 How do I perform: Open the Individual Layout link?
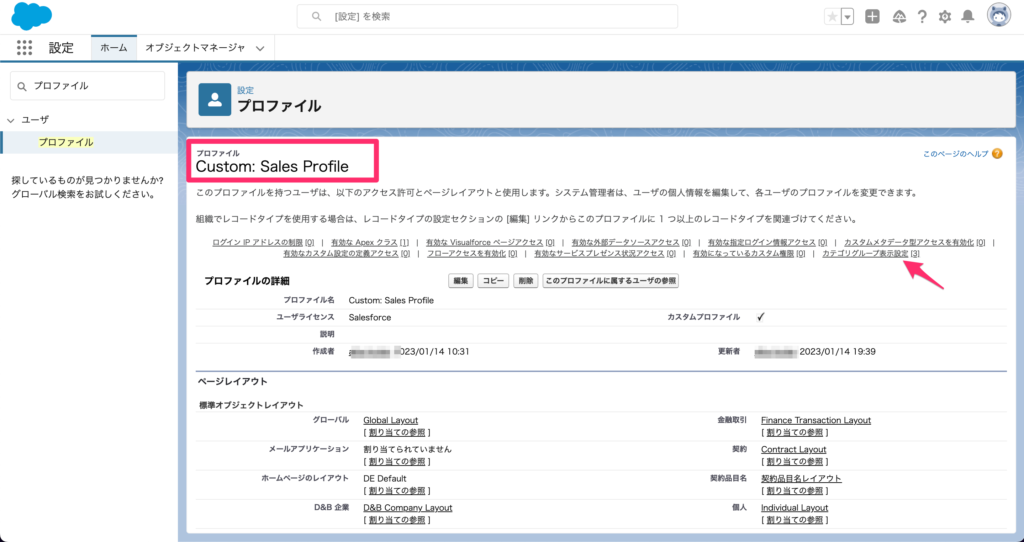pos(794,507)
